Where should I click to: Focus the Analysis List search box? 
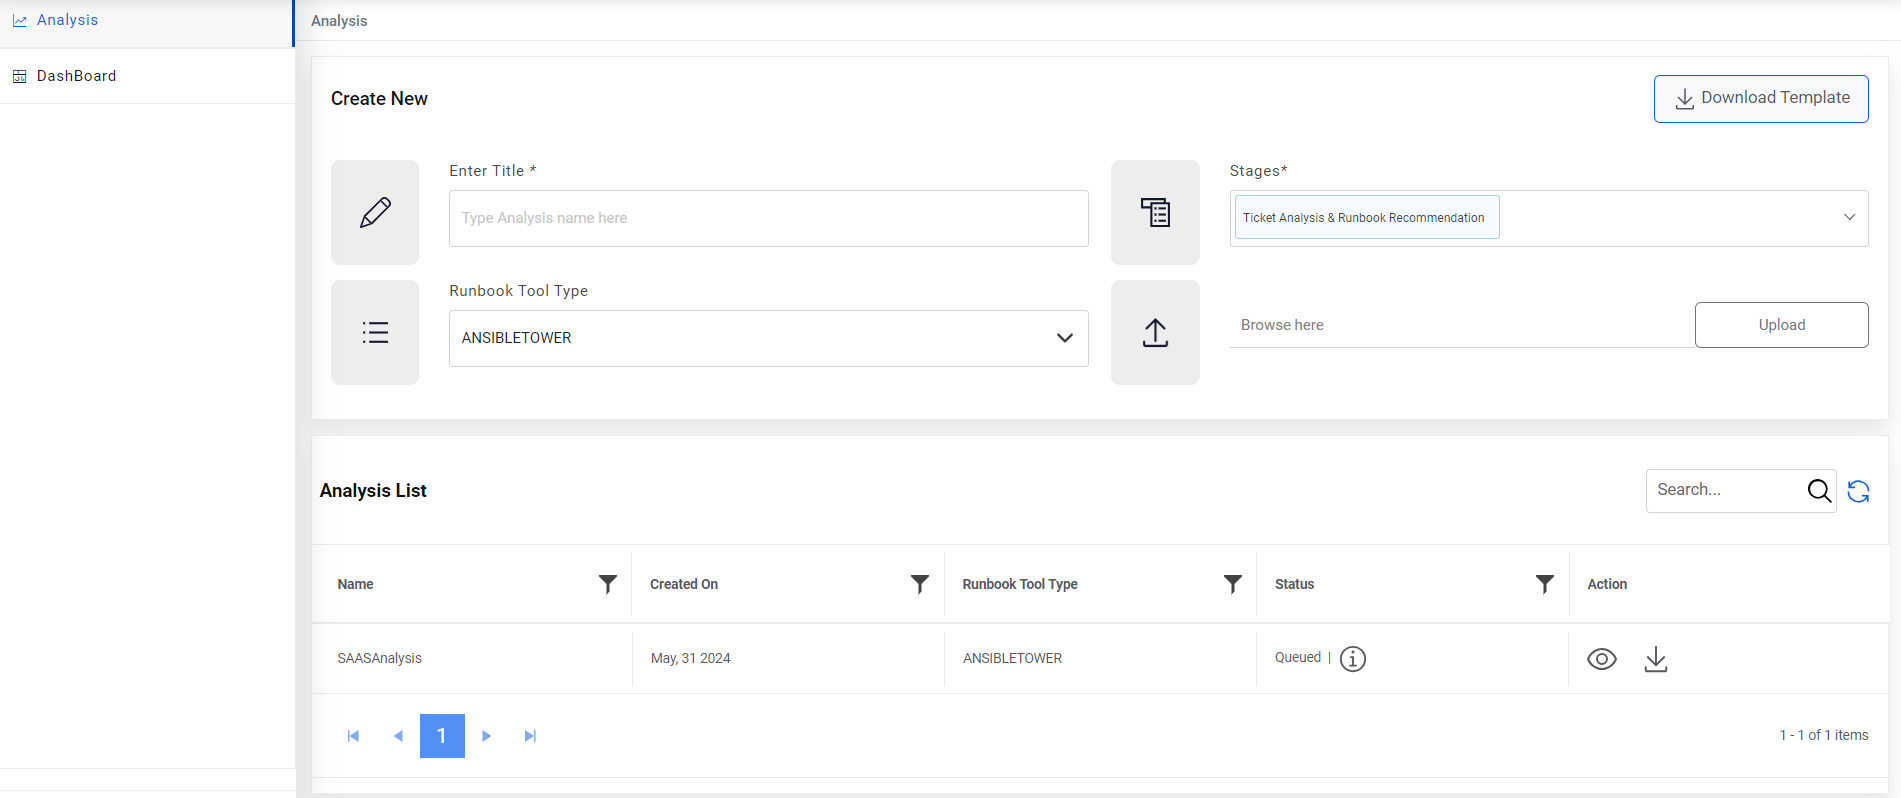(1725, 490)
